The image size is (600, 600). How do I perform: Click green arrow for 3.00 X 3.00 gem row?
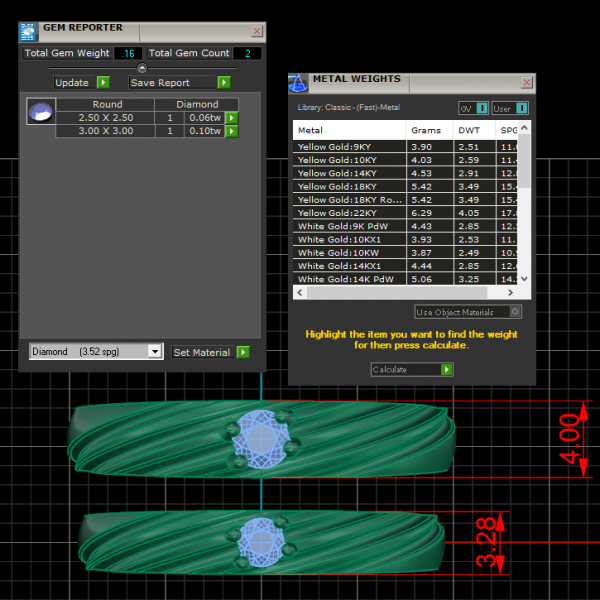(x=232, y=131)
